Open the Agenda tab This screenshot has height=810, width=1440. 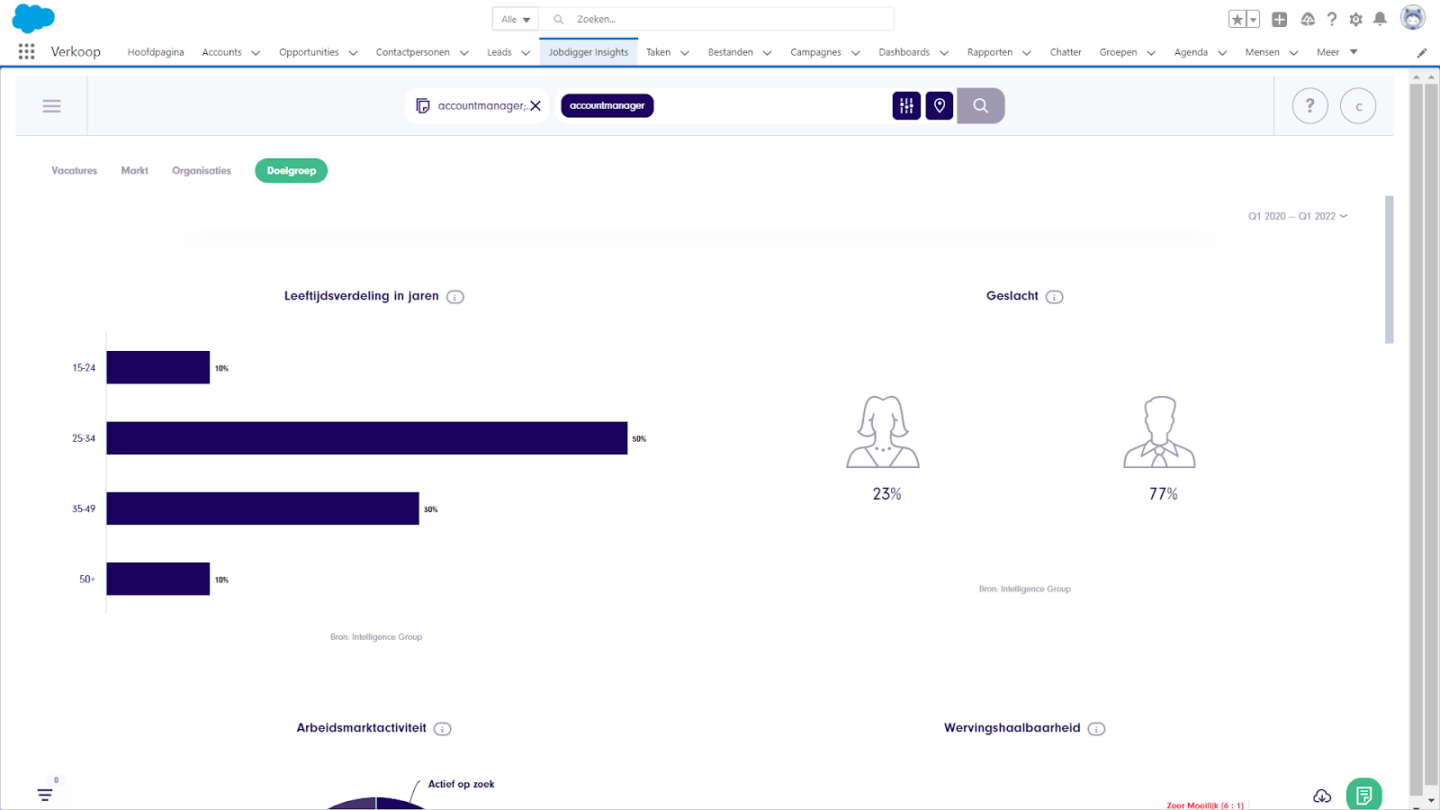pyautogui.click(x=1191, y=52)
